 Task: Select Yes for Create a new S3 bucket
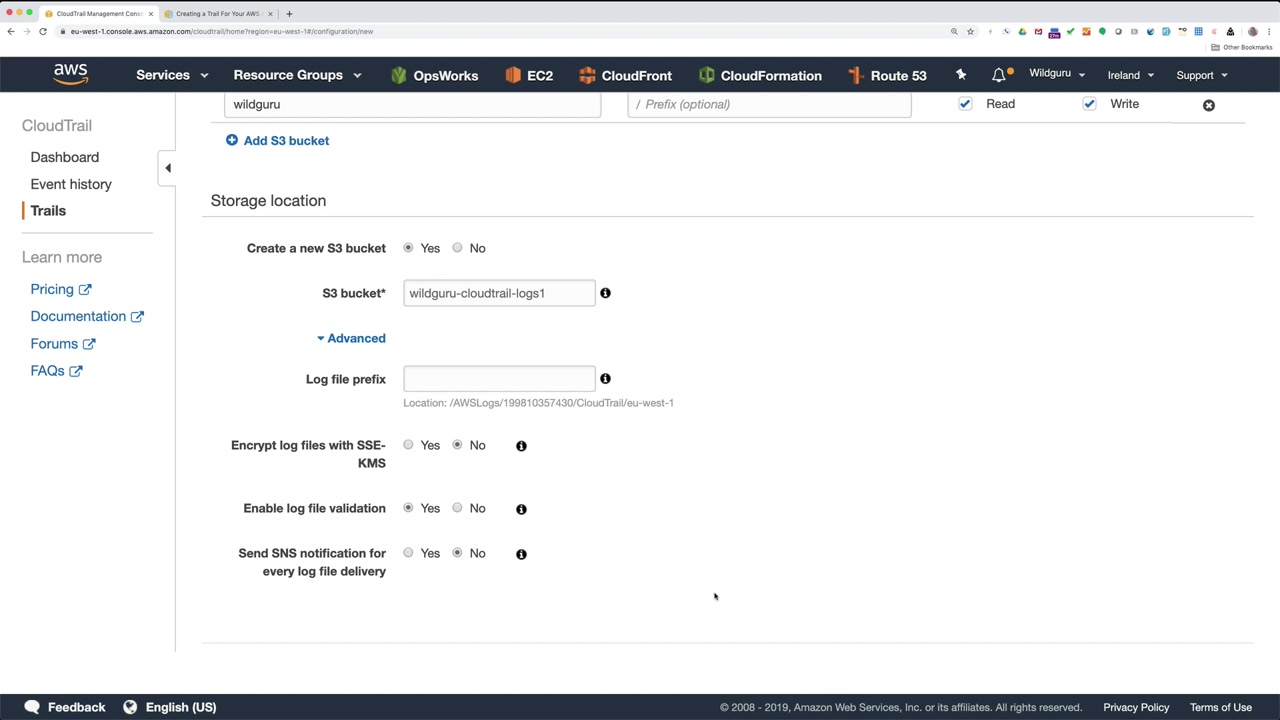pyautogui.click(x=408, y=248)
